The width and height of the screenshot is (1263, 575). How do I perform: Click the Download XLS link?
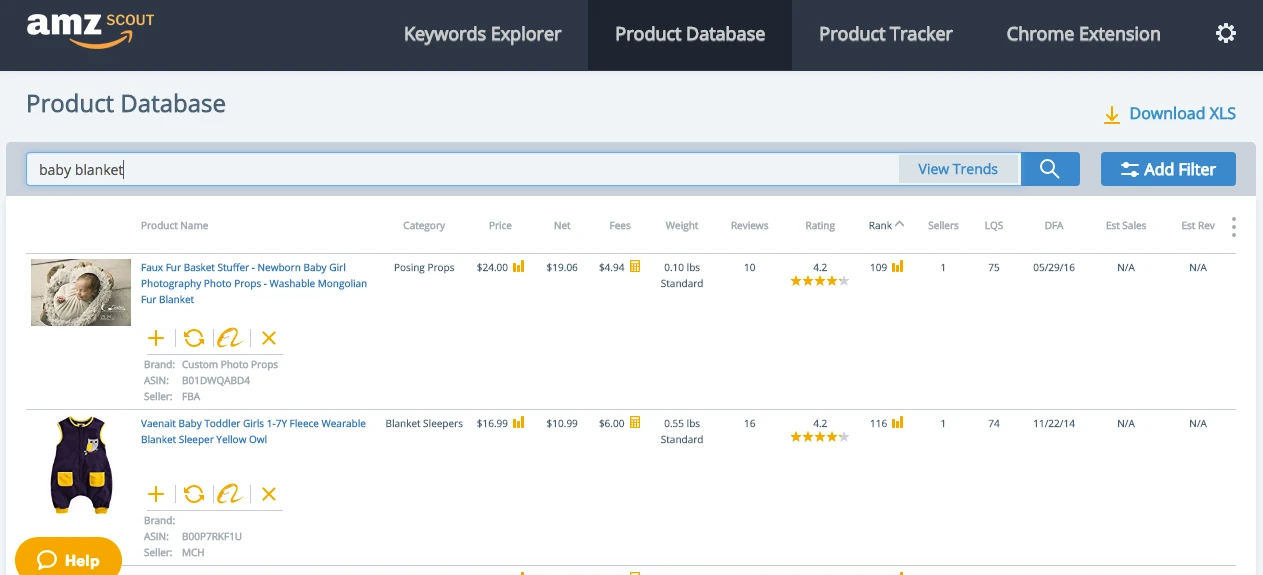tap(1182, 114)
